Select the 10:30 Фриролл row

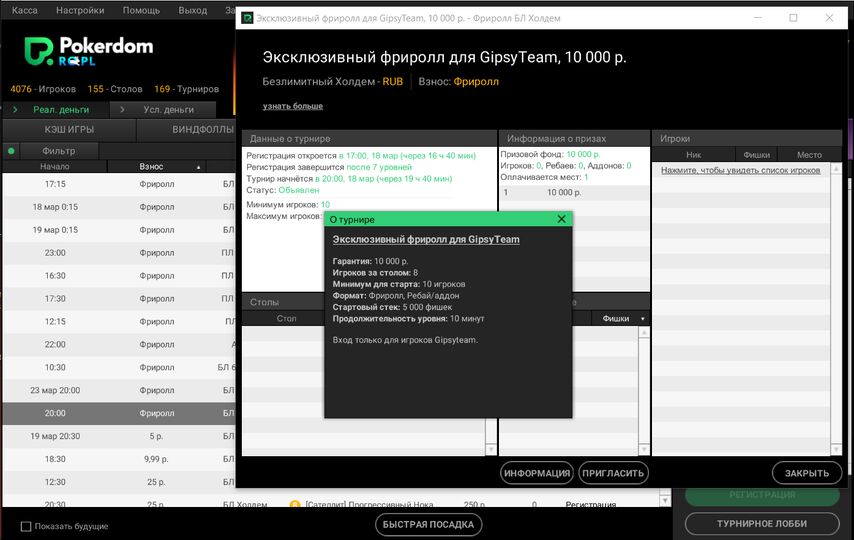[119, 367]
